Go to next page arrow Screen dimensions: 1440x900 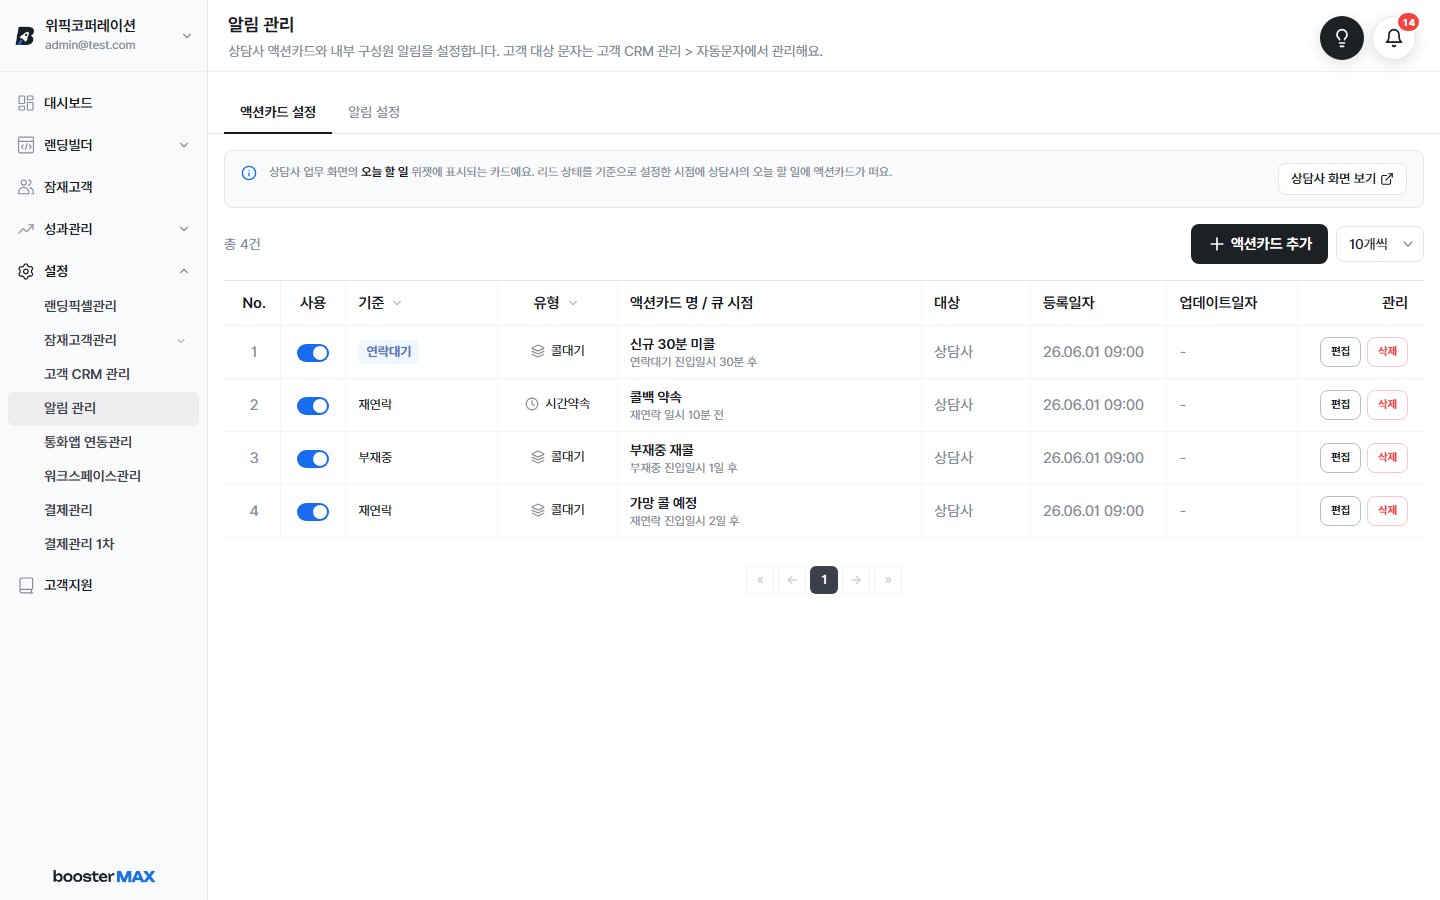[856, 580]
